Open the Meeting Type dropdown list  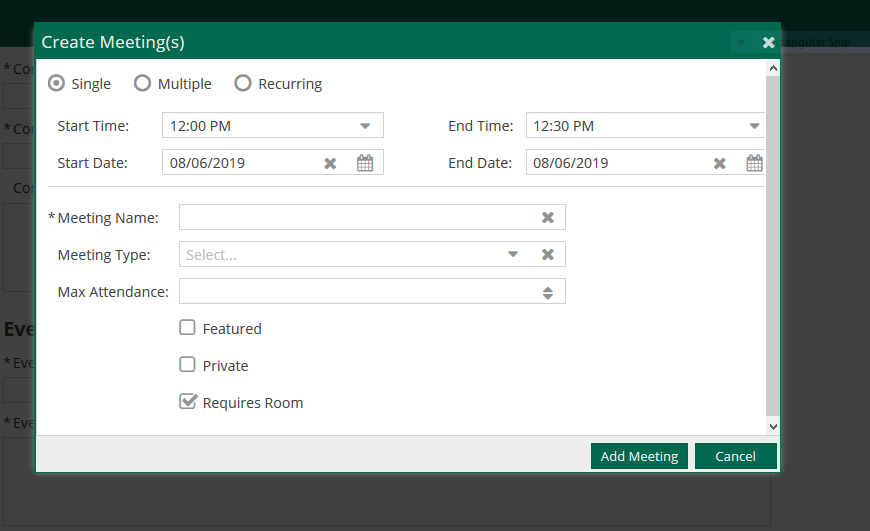click(513, 255)
